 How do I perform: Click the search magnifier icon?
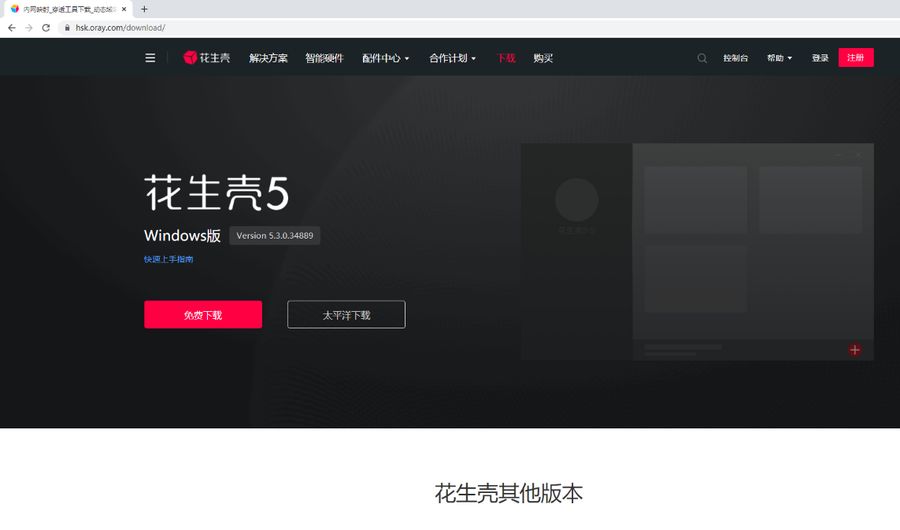point(701,58)
